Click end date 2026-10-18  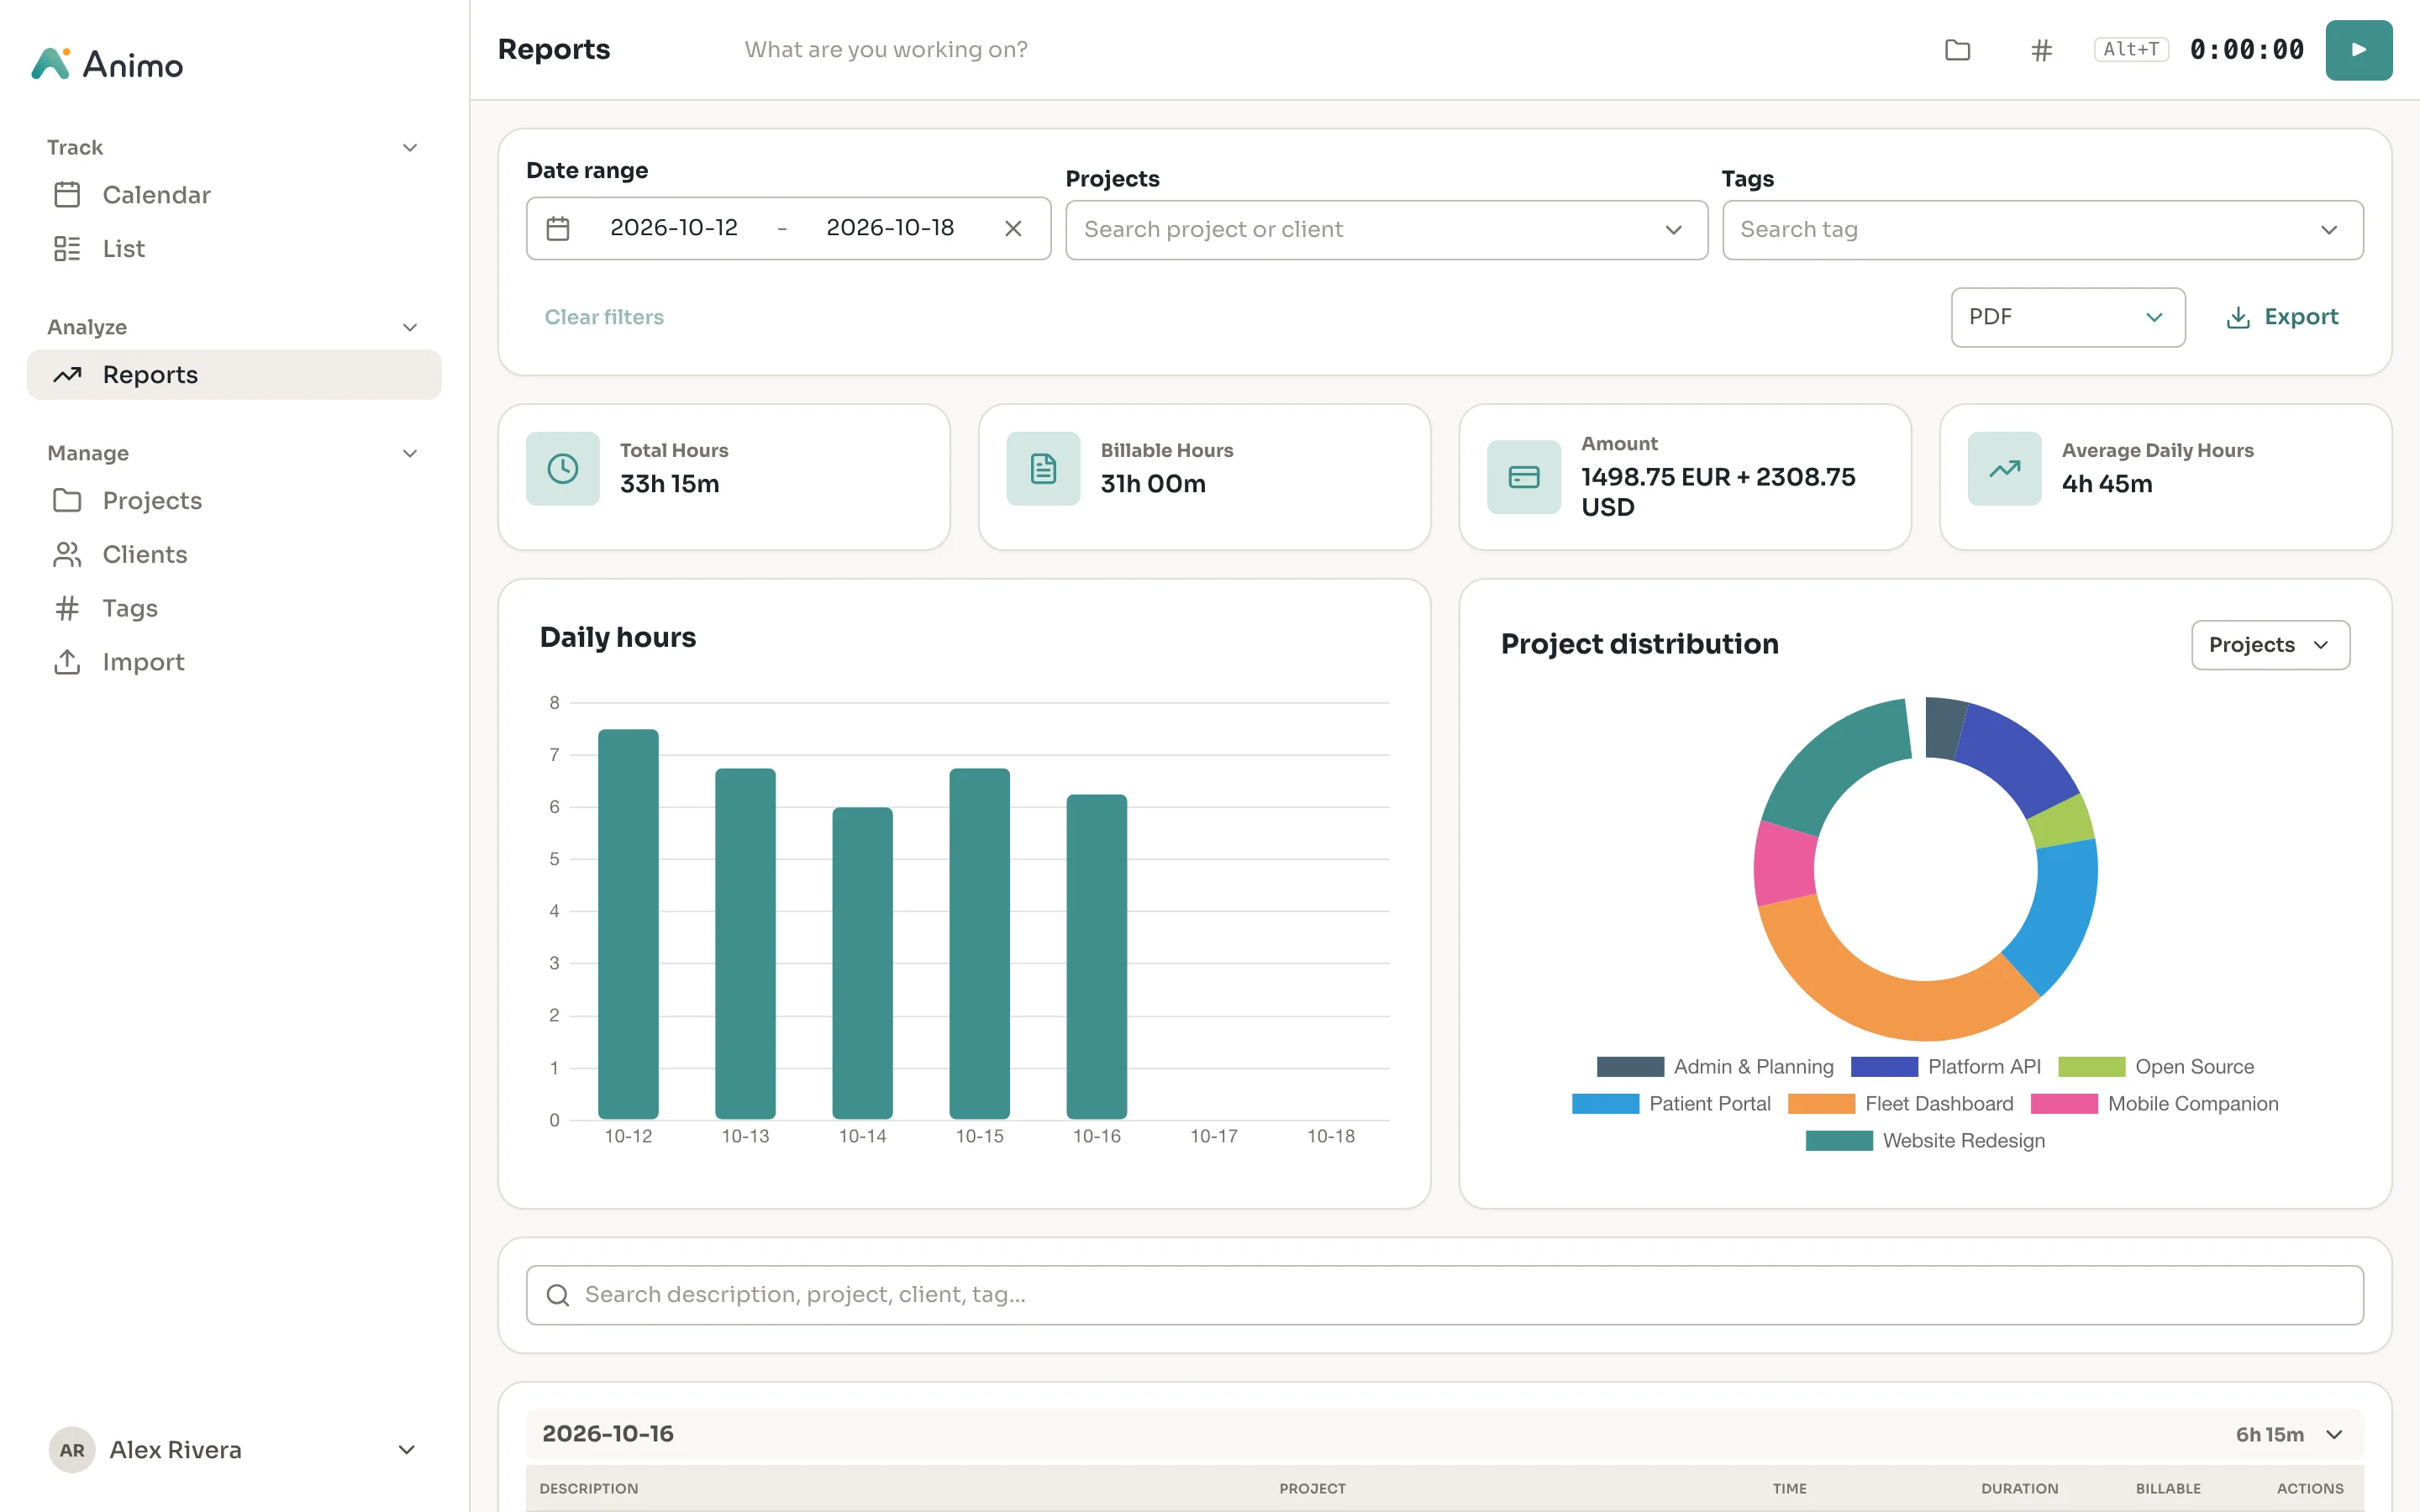coord(890,228)
